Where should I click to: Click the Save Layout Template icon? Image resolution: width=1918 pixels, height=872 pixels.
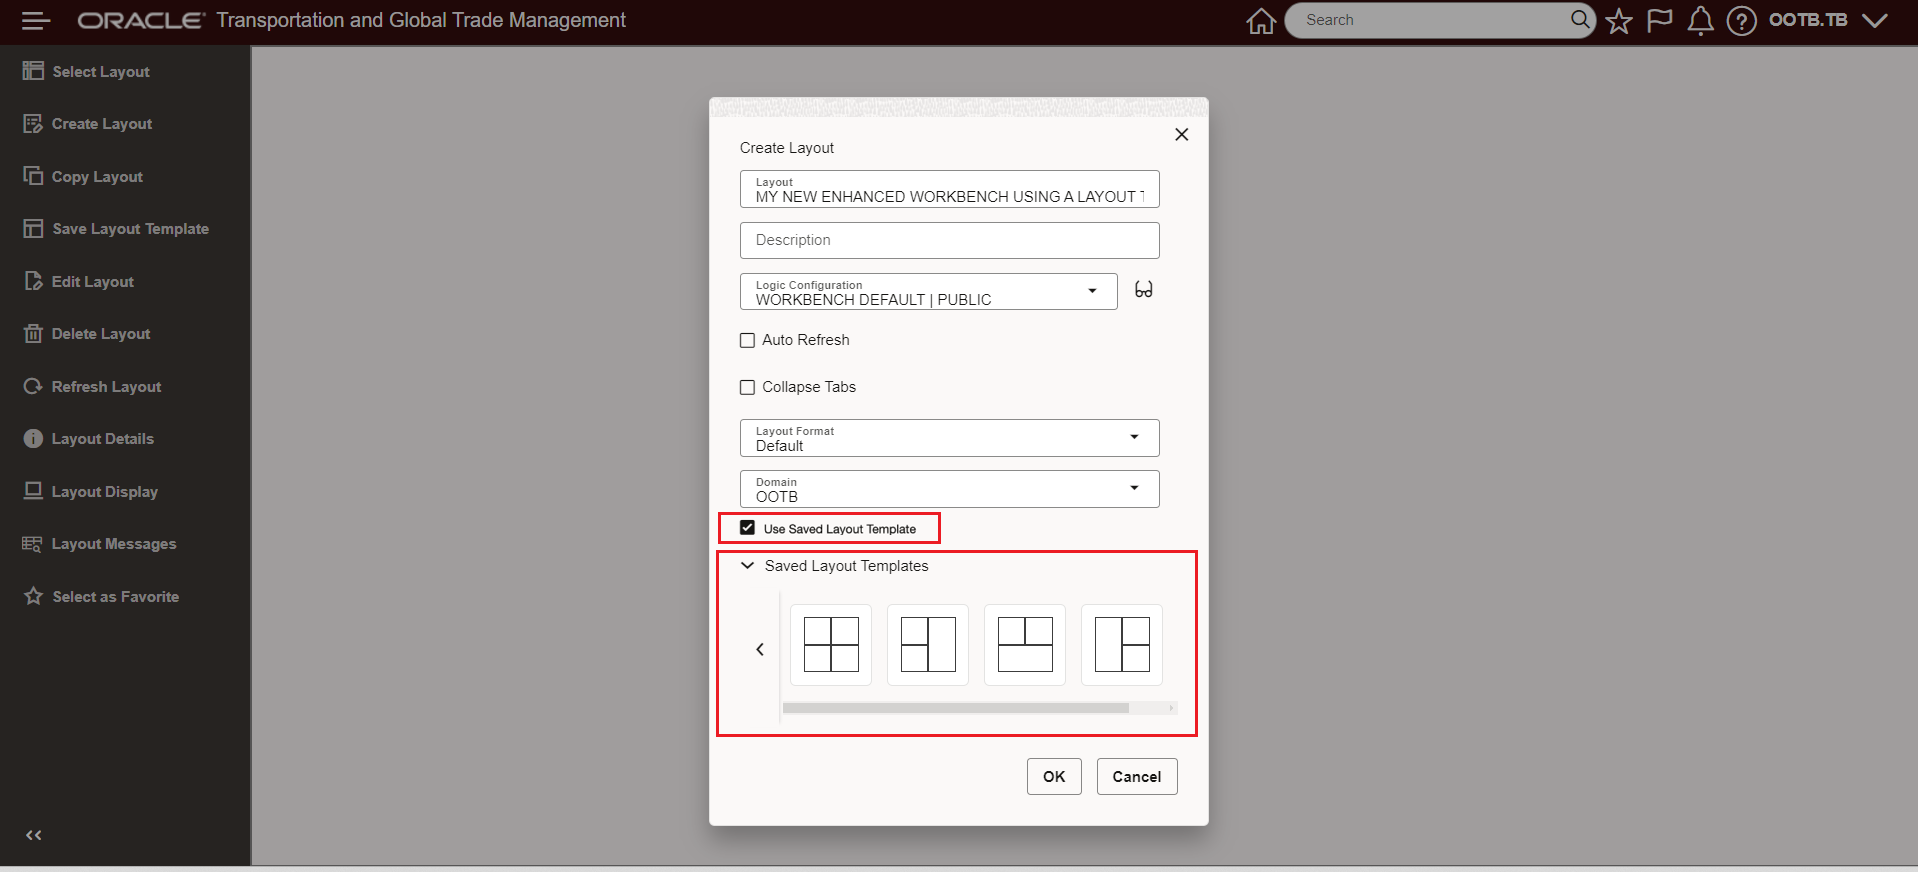click(33, 229)
